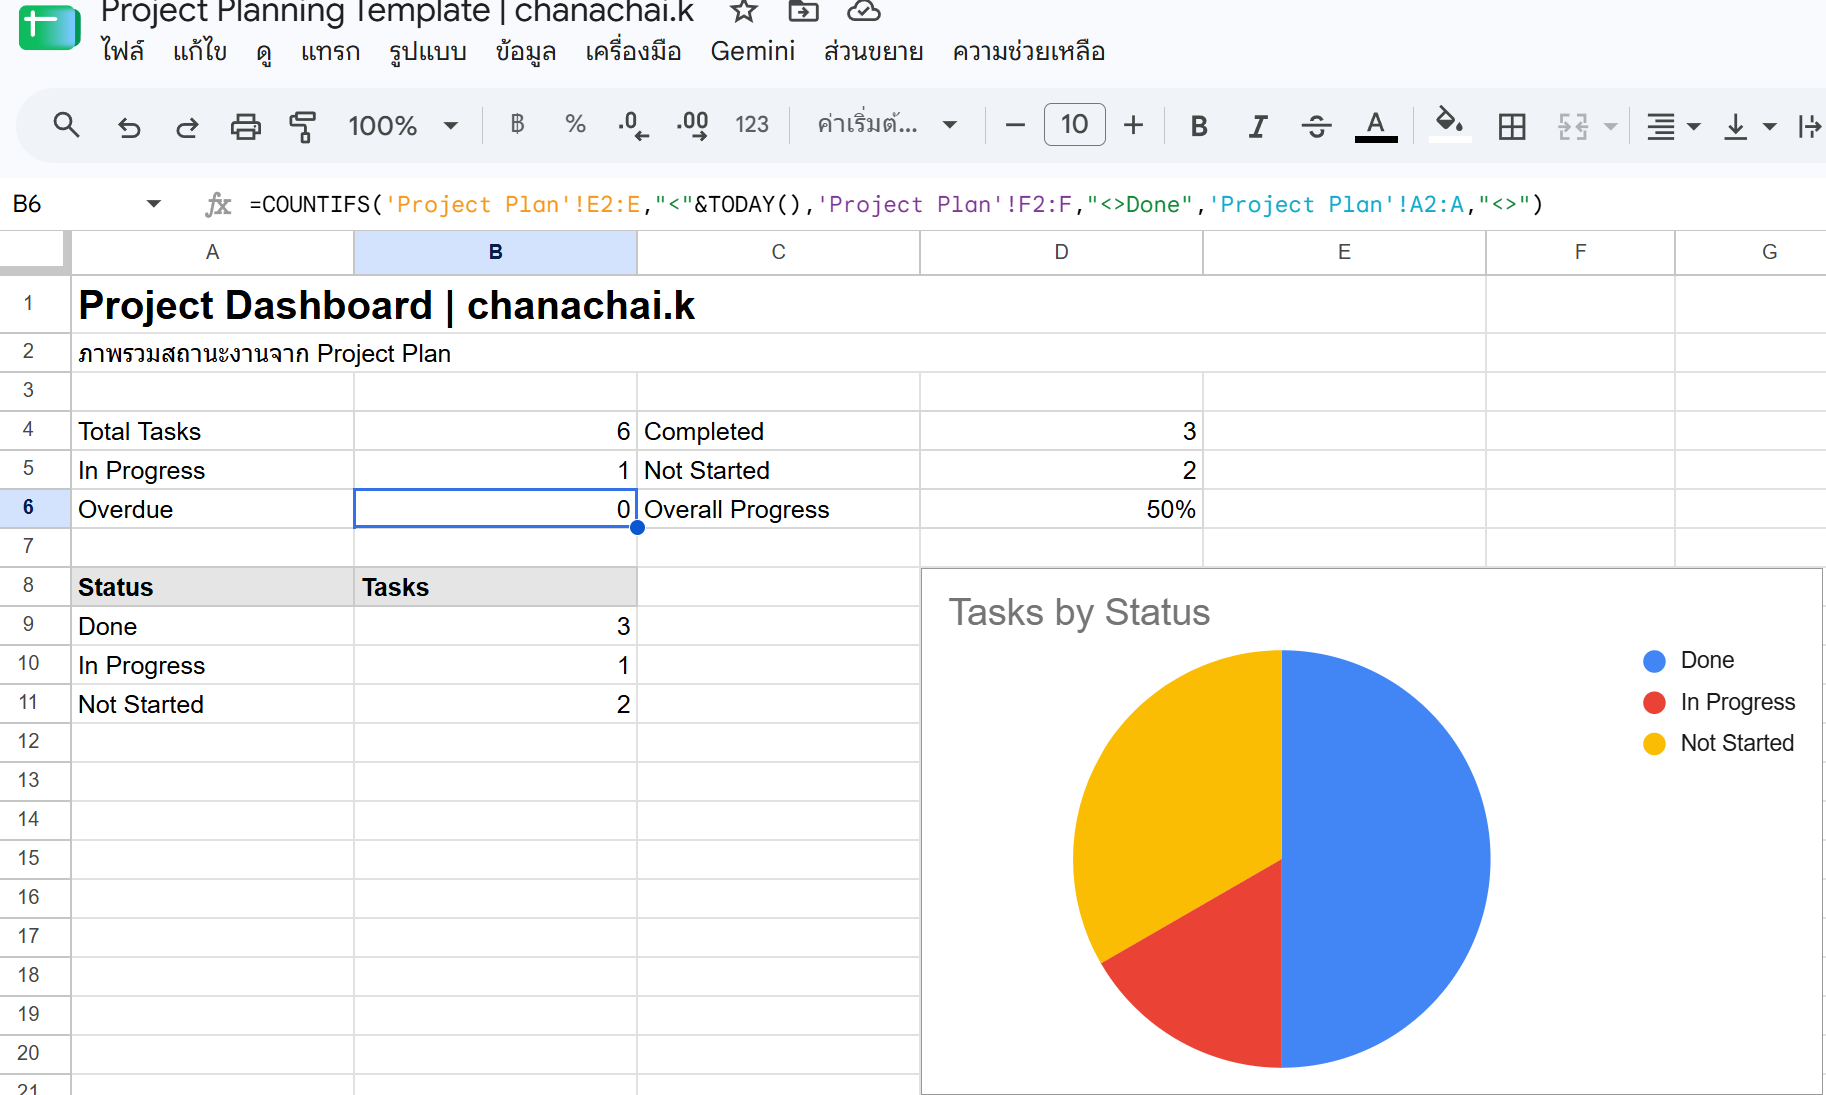The image size is (1826, 1095).
Task: Toggle strikethrough formatting
Action: tap(1316, 126)
